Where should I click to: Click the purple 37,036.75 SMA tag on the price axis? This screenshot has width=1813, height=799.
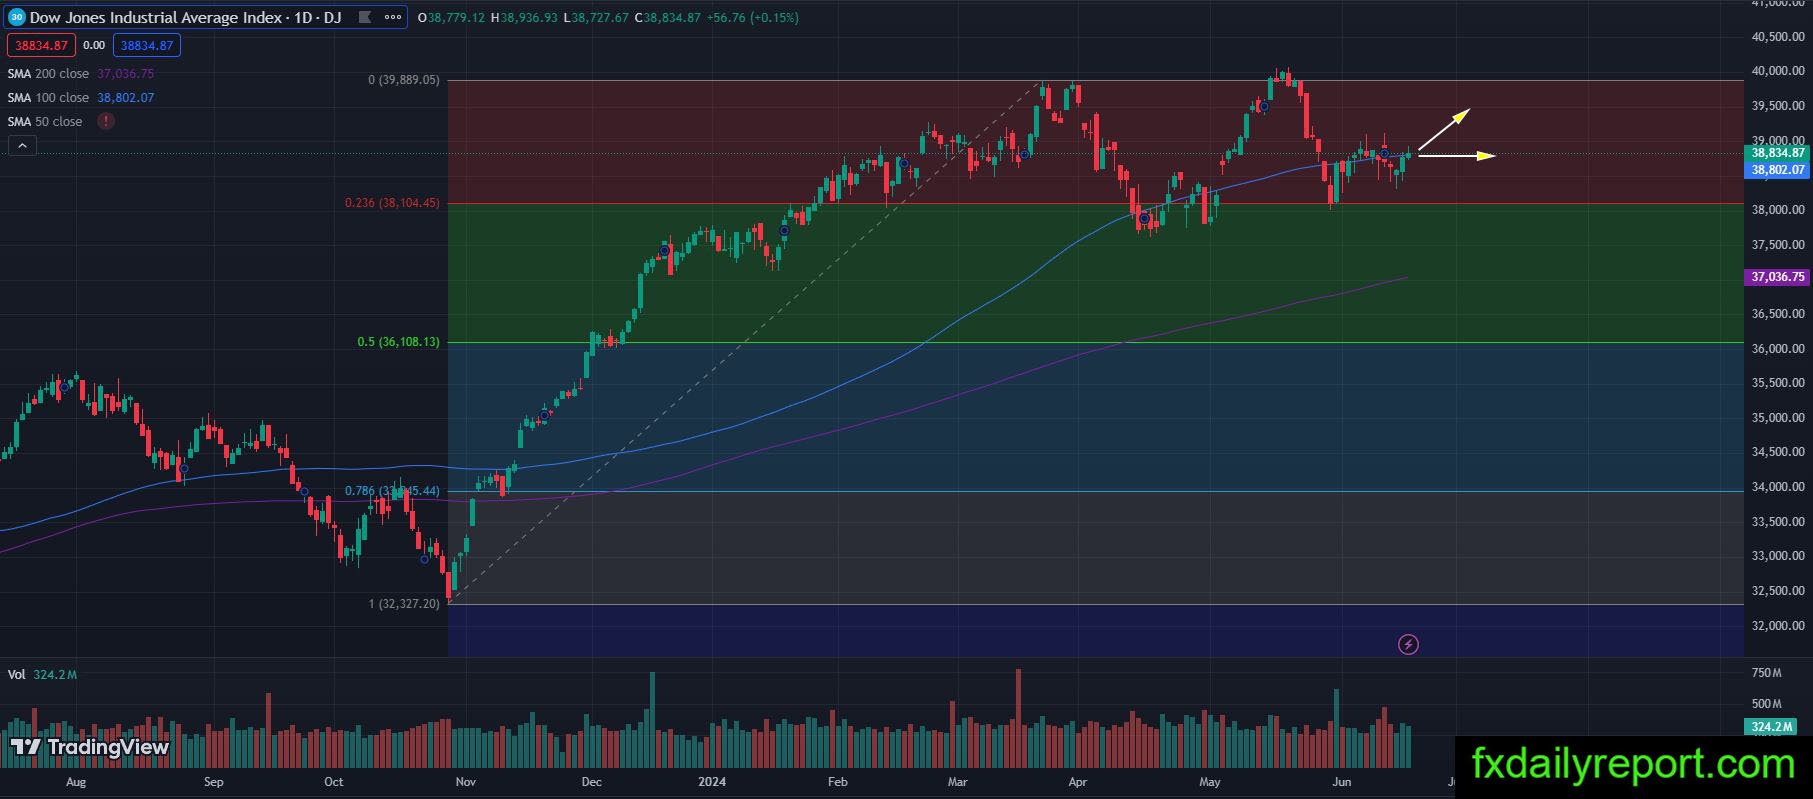pos(1778,276)
